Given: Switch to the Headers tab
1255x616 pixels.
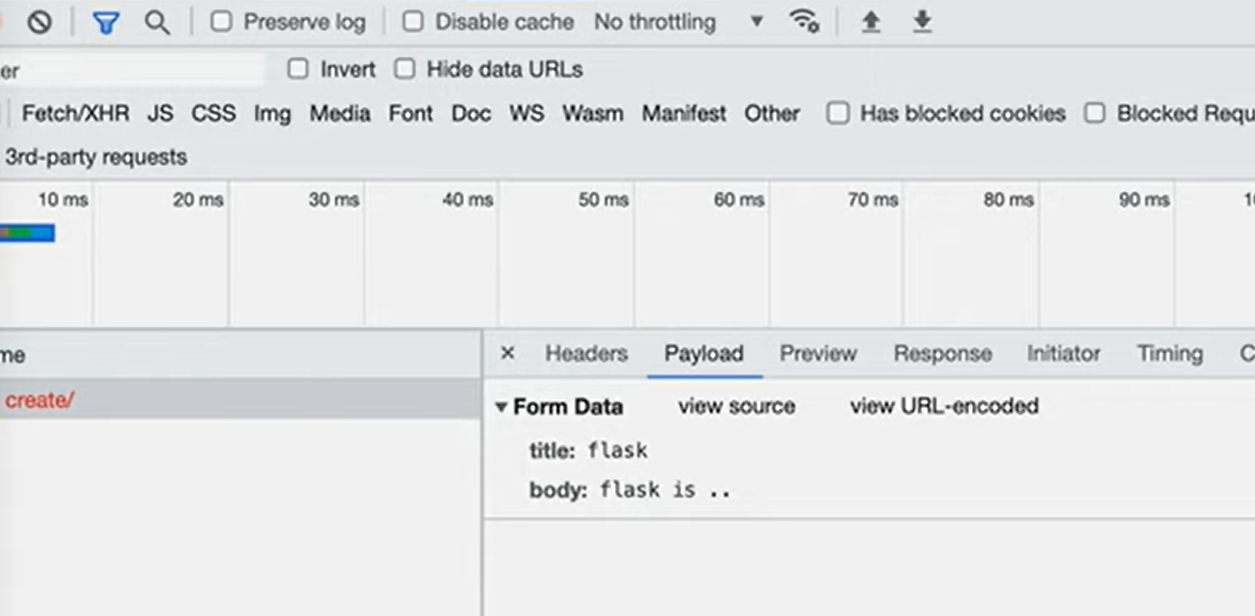Looking at the screenshot, I should [586, 353].
